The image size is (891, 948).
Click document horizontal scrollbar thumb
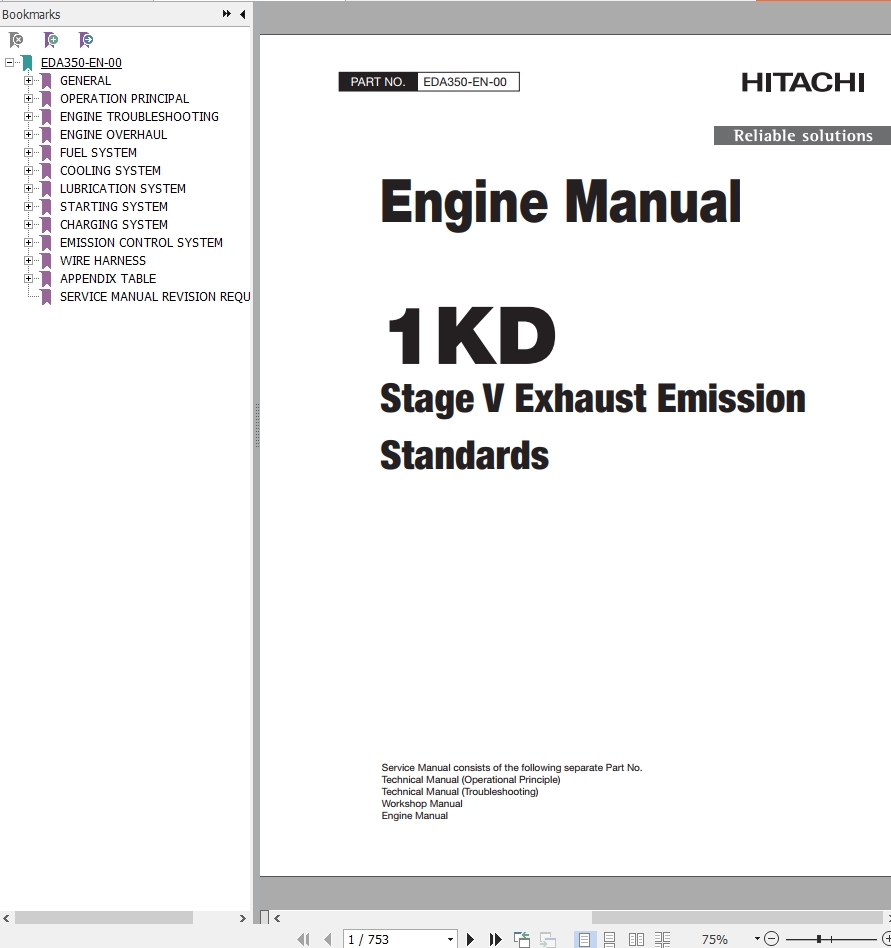[x=737, y=918]
